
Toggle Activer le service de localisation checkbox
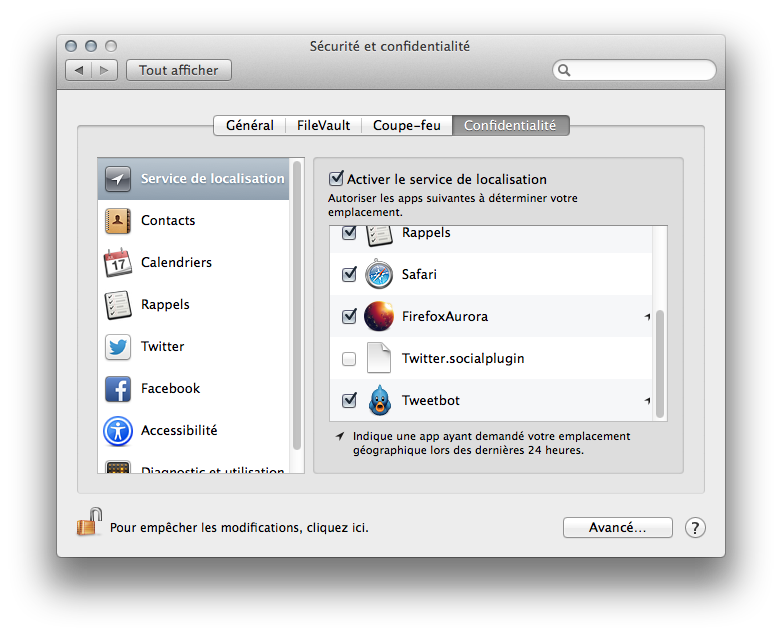336,178
